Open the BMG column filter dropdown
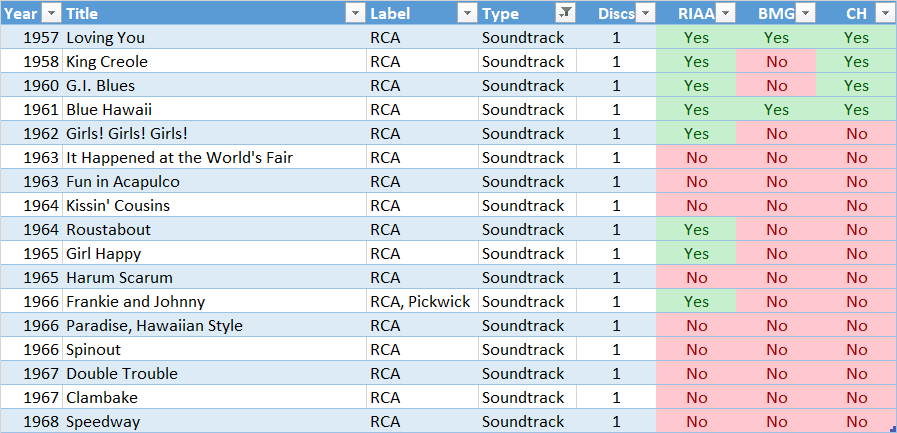 [807, 13]
